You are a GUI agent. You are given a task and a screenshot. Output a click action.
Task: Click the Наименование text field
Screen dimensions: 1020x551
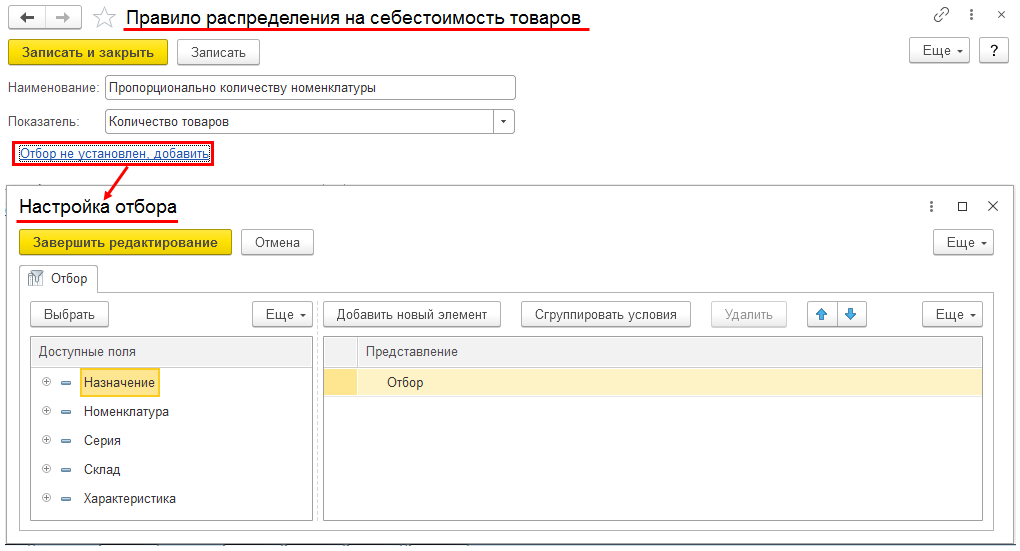310,88
